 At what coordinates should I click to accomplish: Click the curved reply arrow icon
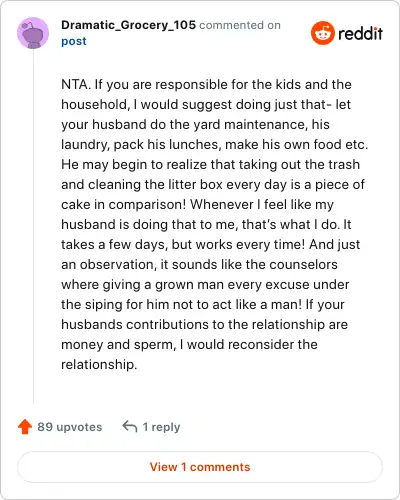[130, 426]
